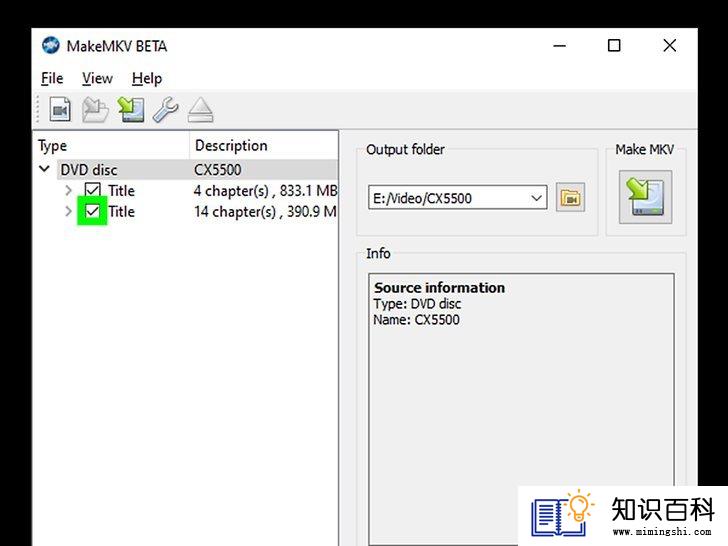The image size is (728, 546).
Task: Click the Source information heading
Action: 439,288
